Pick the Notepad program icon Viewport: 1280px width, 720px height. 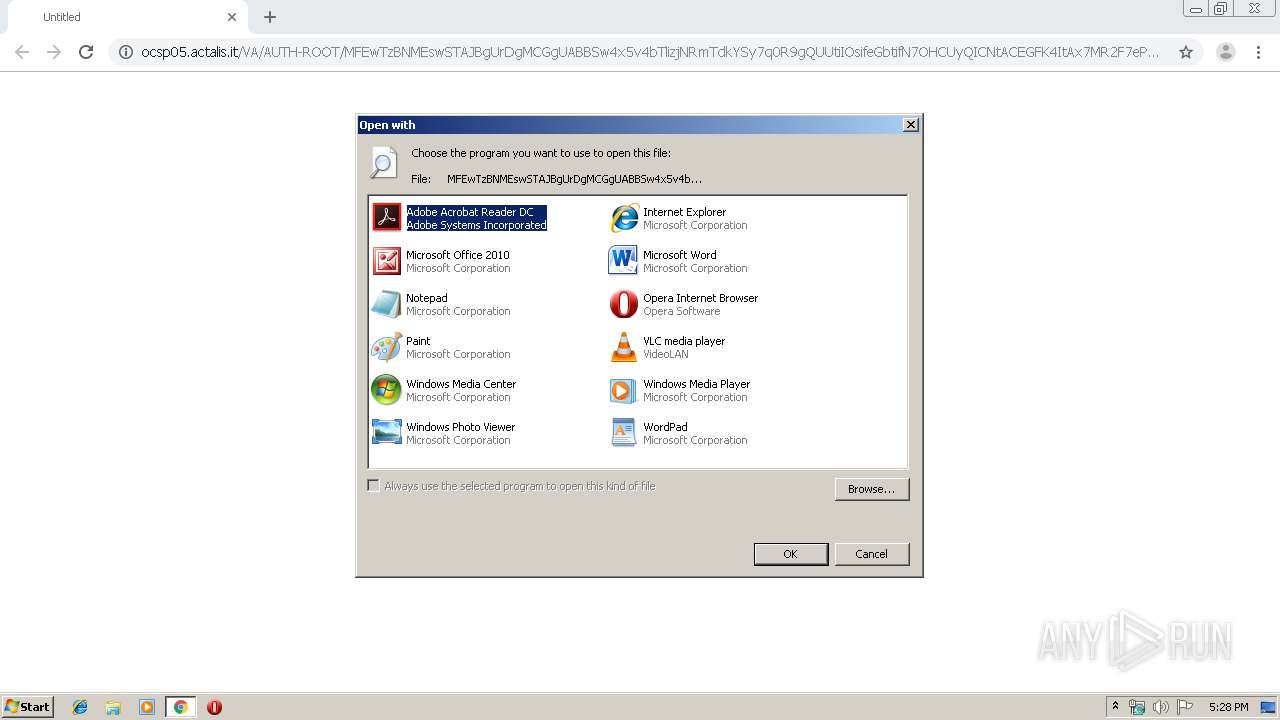tap(386, 303)
